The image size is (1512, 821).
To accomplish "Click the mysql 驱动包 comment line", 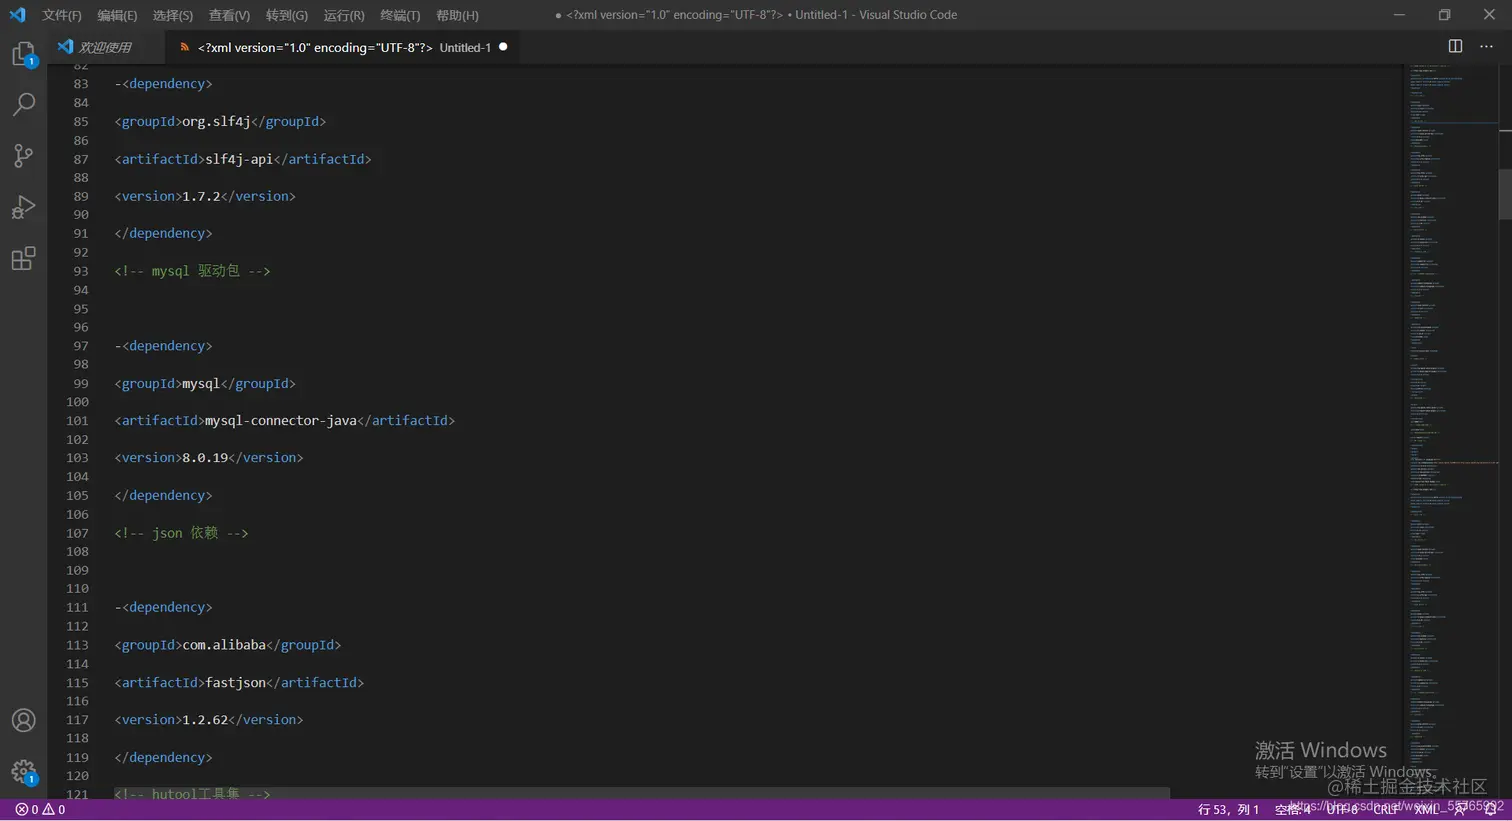I will point(192,271).
